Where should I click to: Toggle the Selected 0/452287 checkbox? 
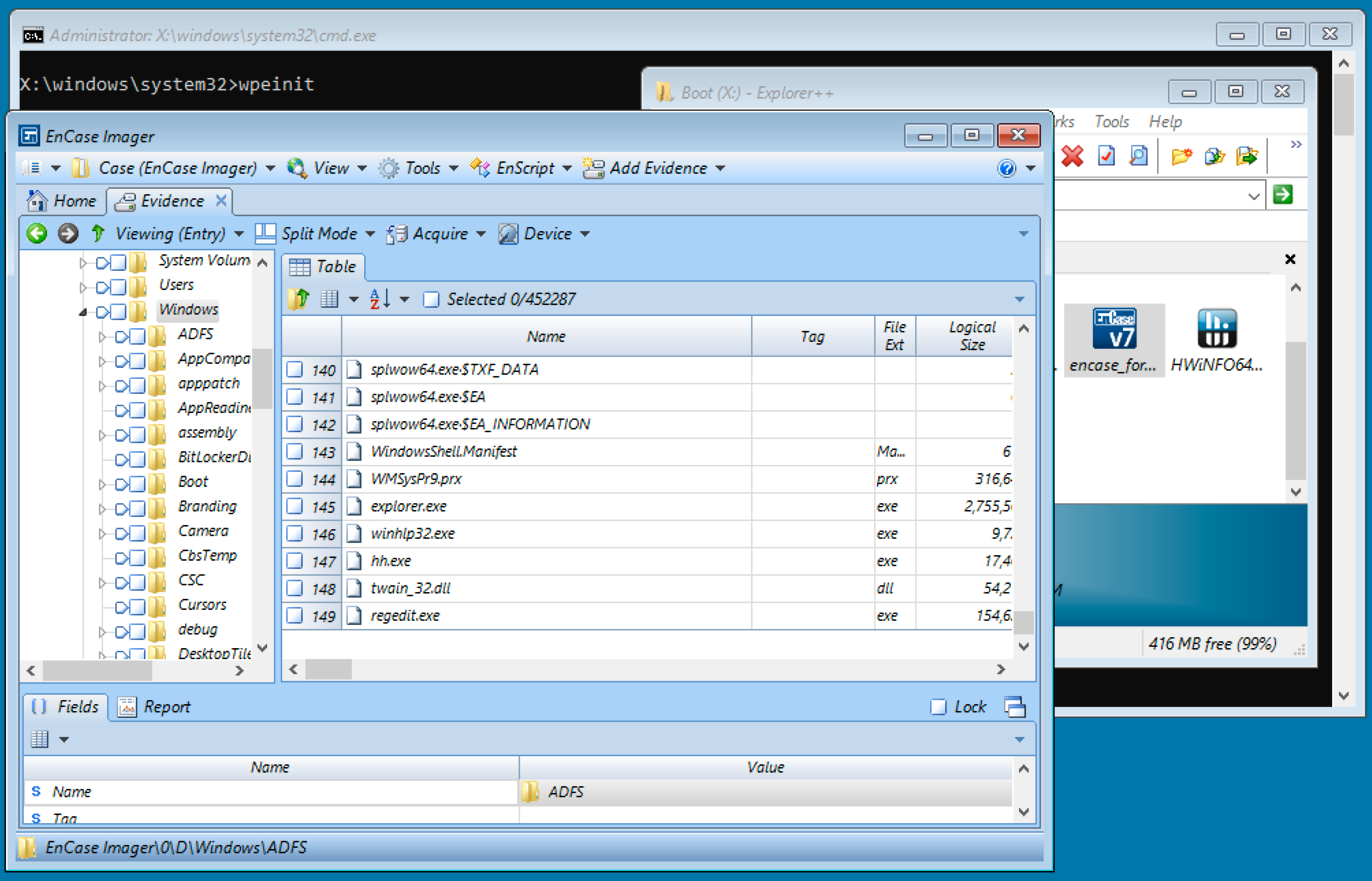pyautogui.click(x=431, y=299)
